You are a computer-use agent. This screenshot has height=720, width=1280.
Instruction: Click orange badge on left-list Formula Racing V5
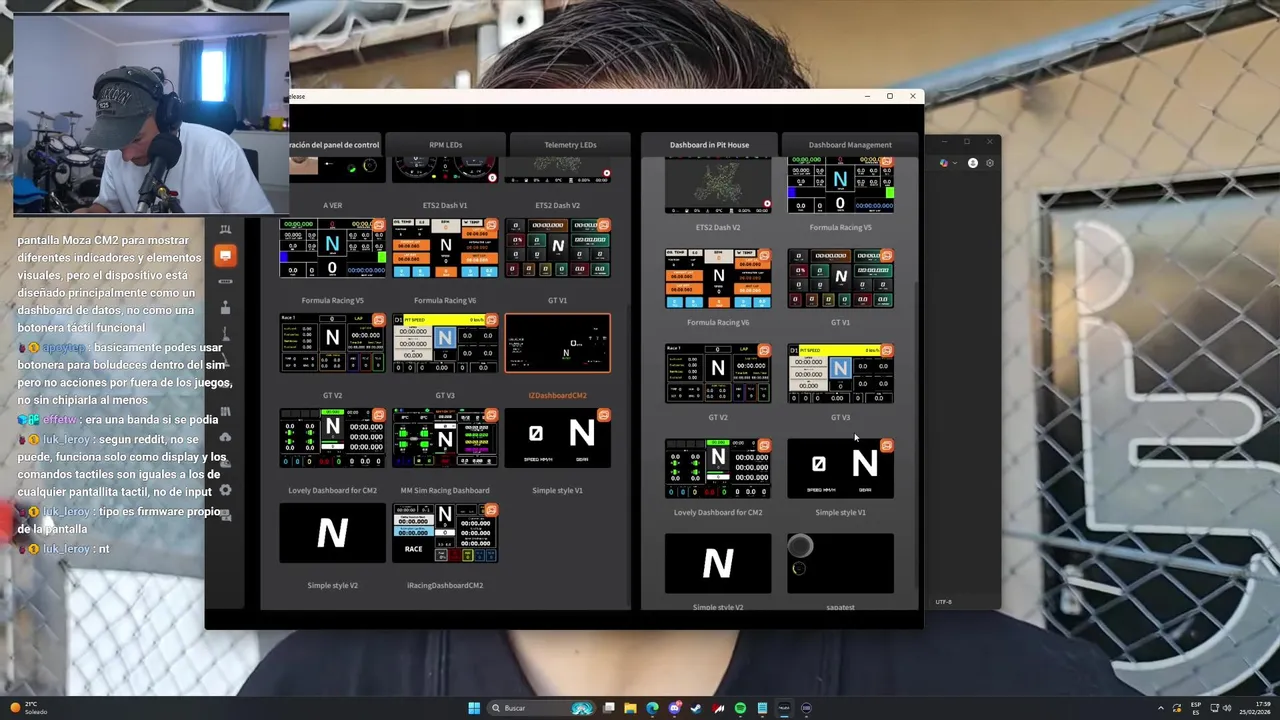click(x=378, y=226)
